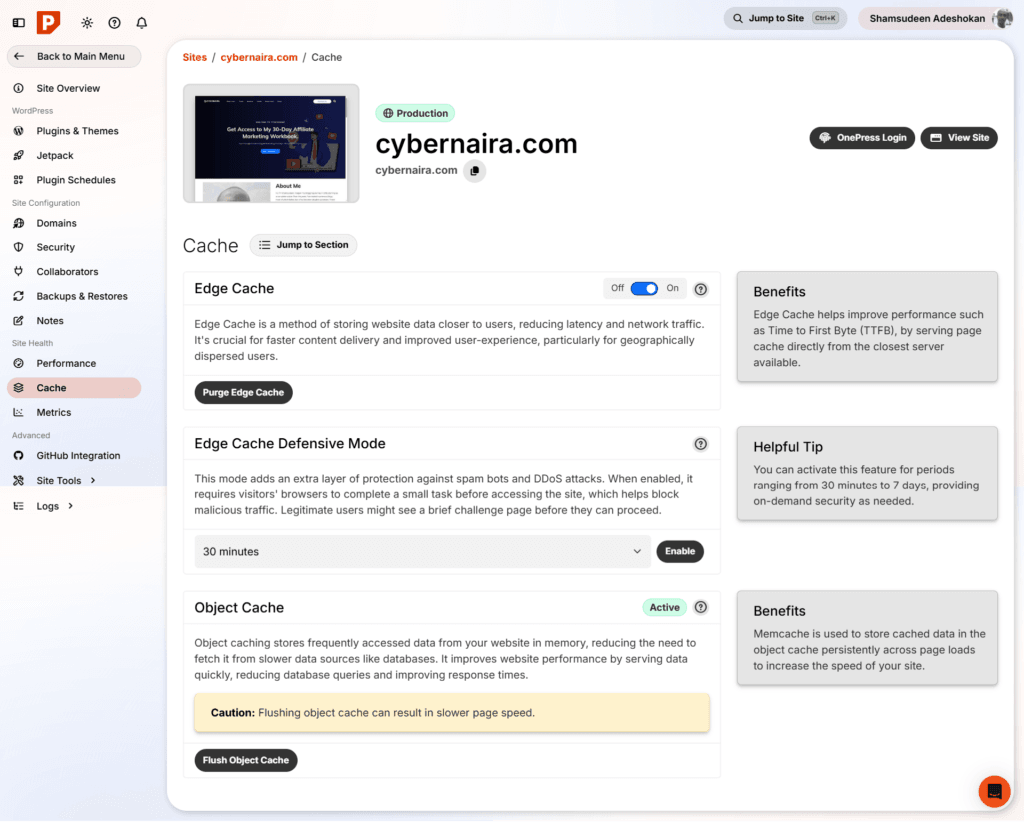Click the Edge Cache info icon

tap(700, 288)
